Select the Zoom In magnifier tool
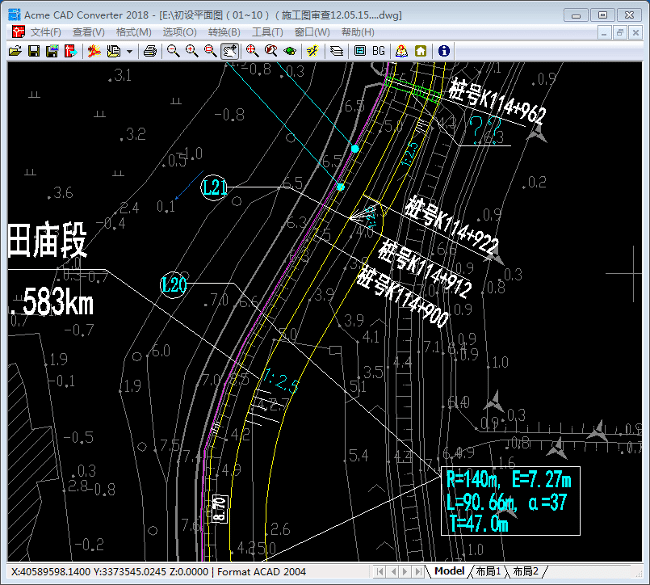 tap(191, 51)
